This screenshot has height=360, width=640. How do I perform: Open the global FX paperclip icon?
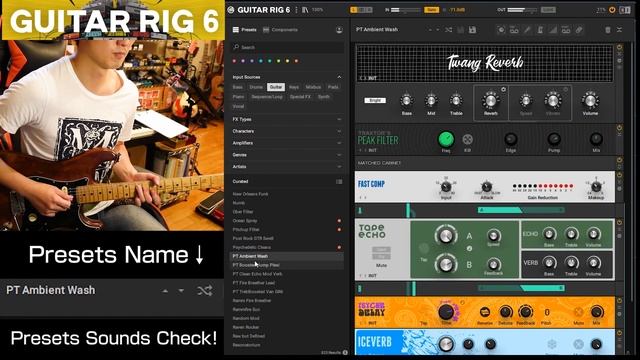tap(579, 30)
